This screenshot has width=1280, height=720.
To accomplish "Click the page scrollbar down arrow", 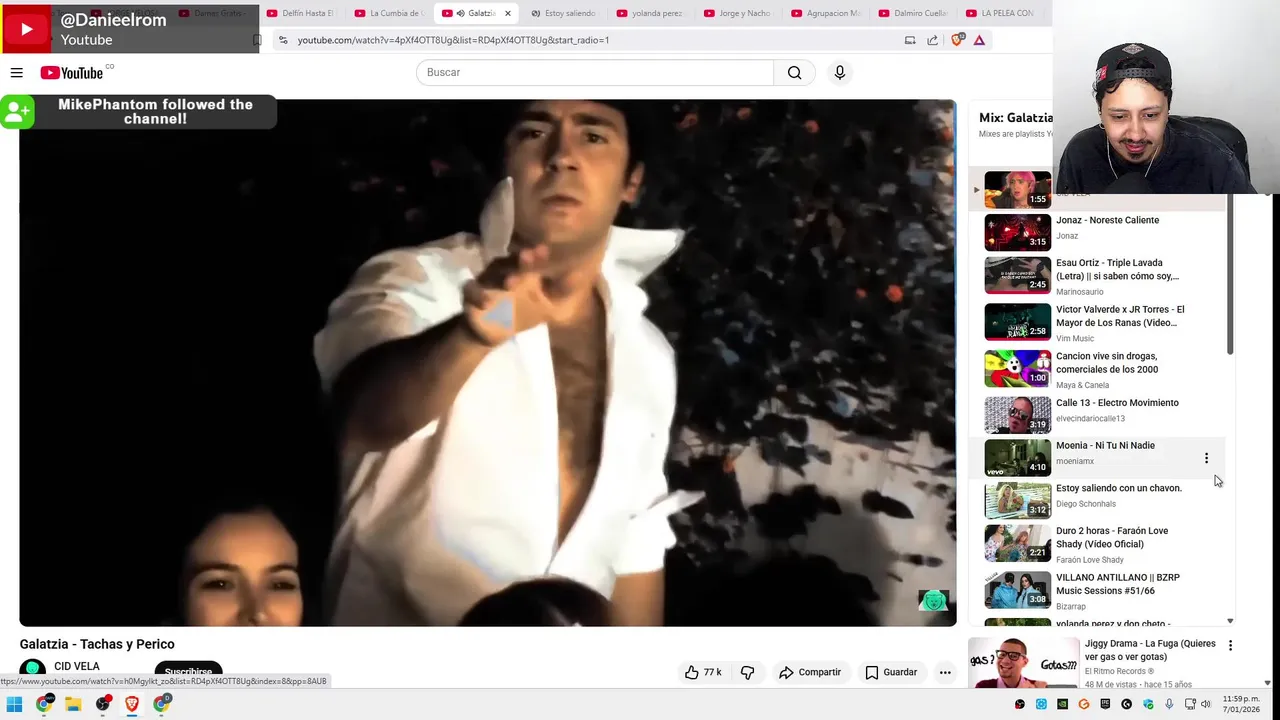I will 1268,683.
